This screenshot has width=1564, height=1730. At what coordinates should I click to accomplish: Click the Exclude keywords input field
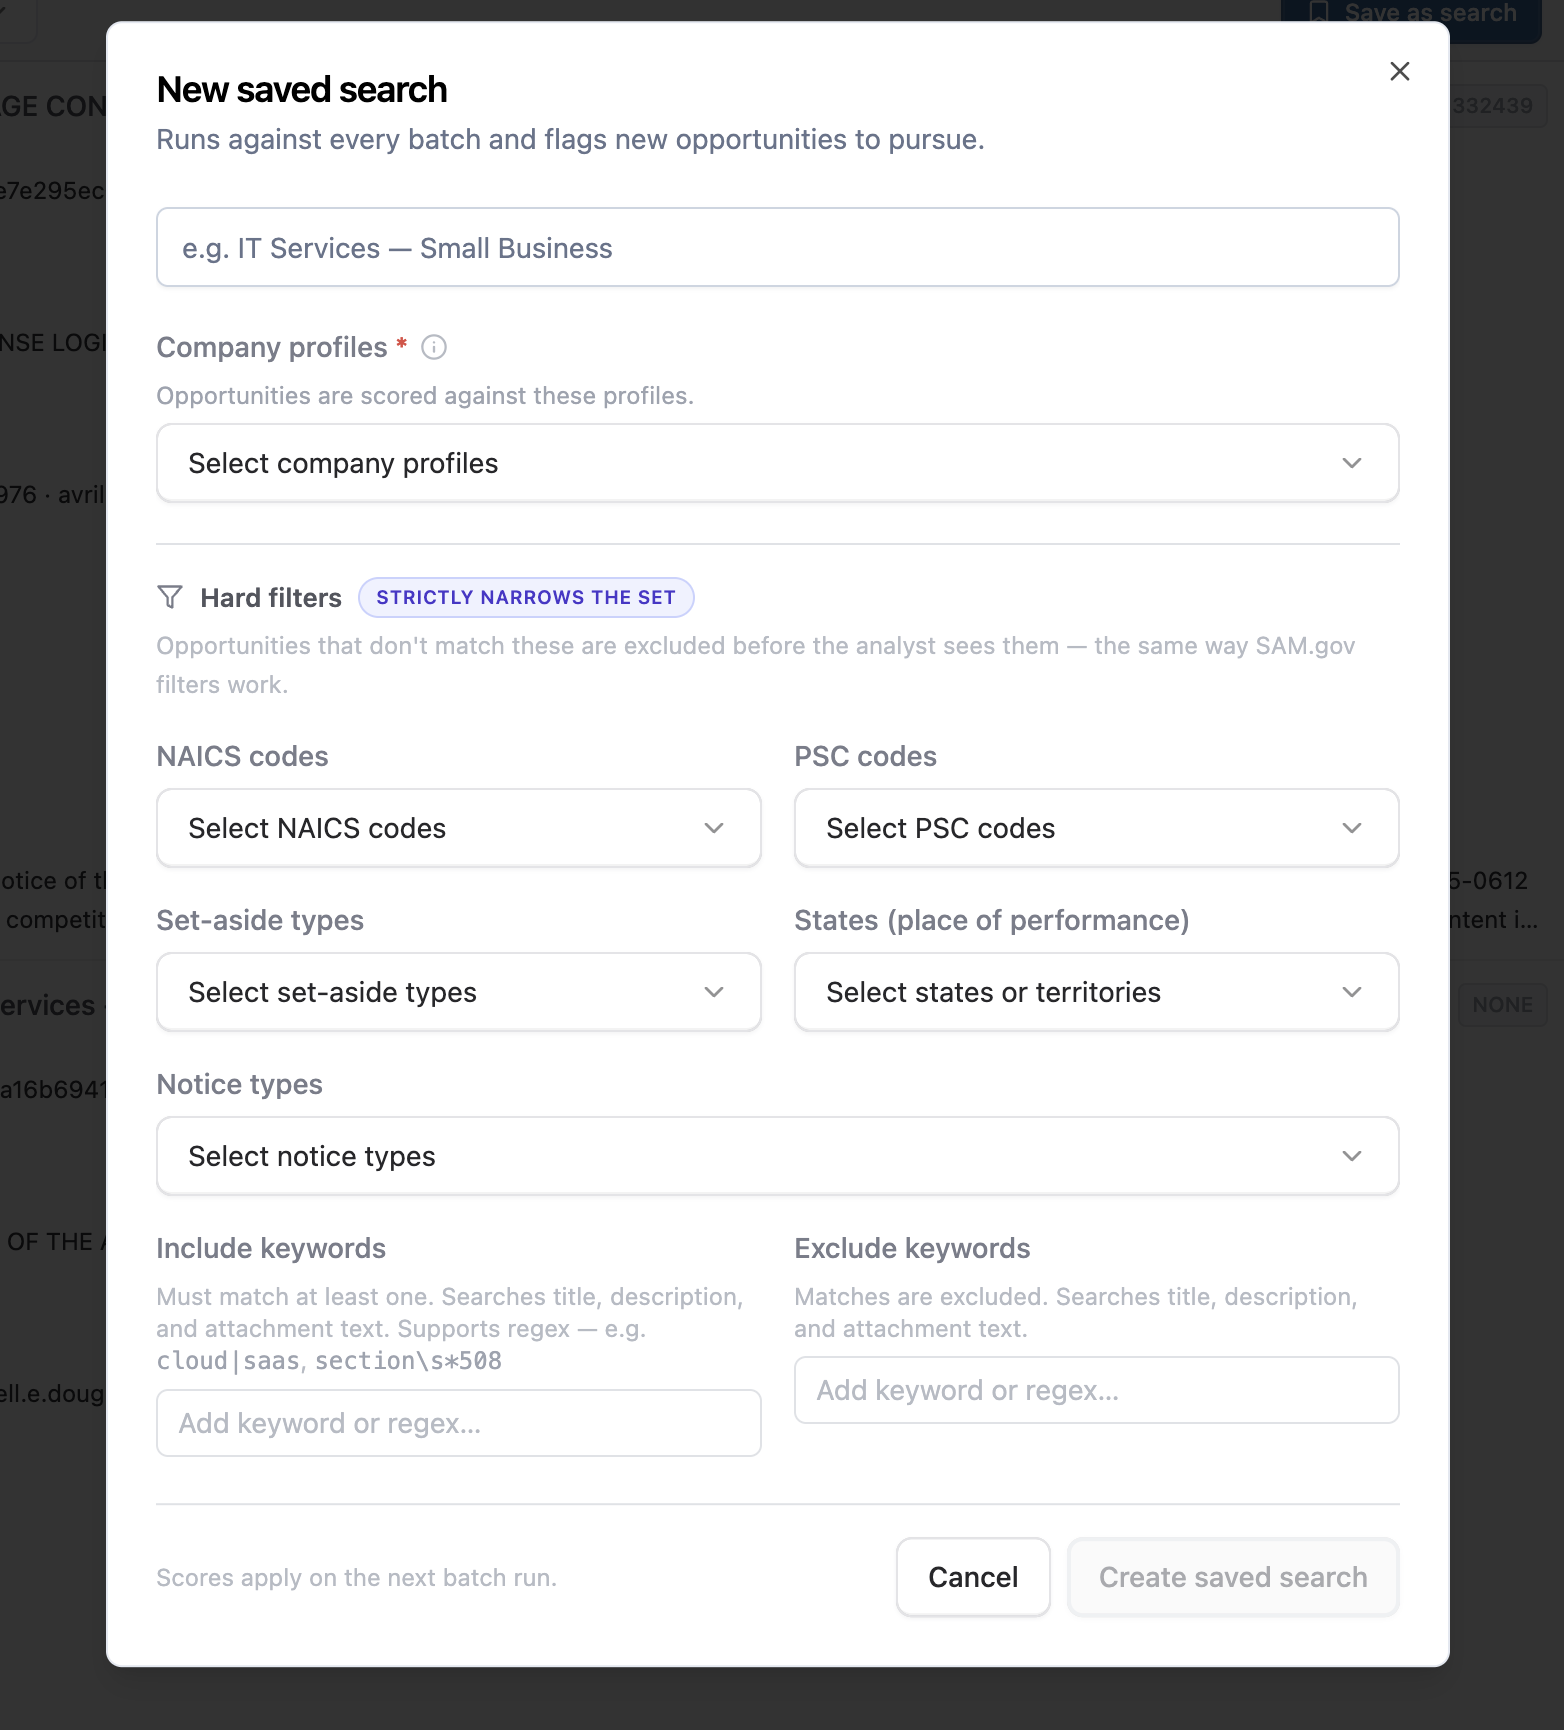[x=1096, y=1390]
